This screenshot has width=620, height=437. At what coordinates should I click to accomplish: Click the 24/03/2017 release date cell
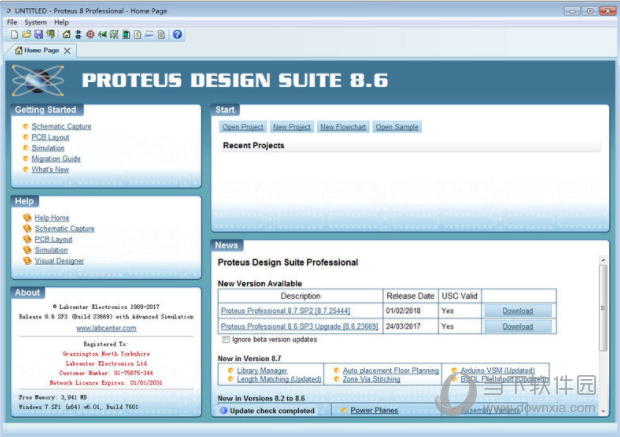410,326
